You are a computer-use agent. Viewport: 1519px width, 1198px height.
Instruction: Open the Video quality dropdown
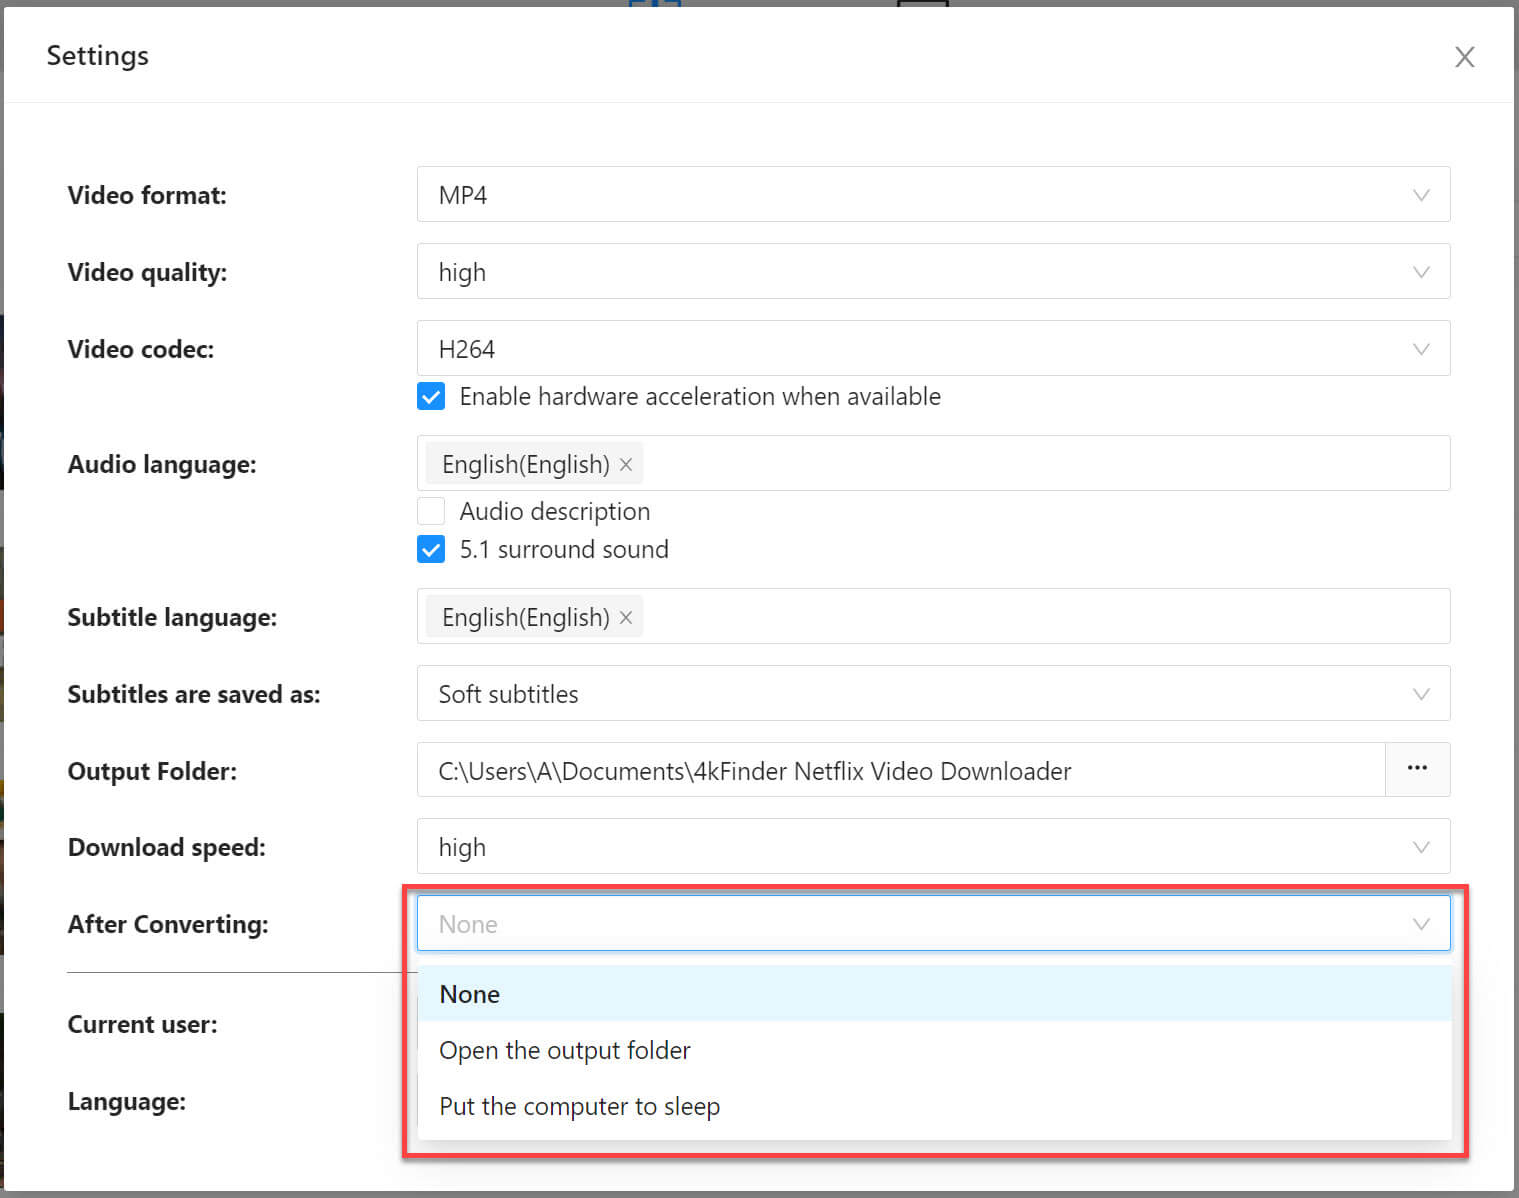pyautogui.click(x=933, y=271)
